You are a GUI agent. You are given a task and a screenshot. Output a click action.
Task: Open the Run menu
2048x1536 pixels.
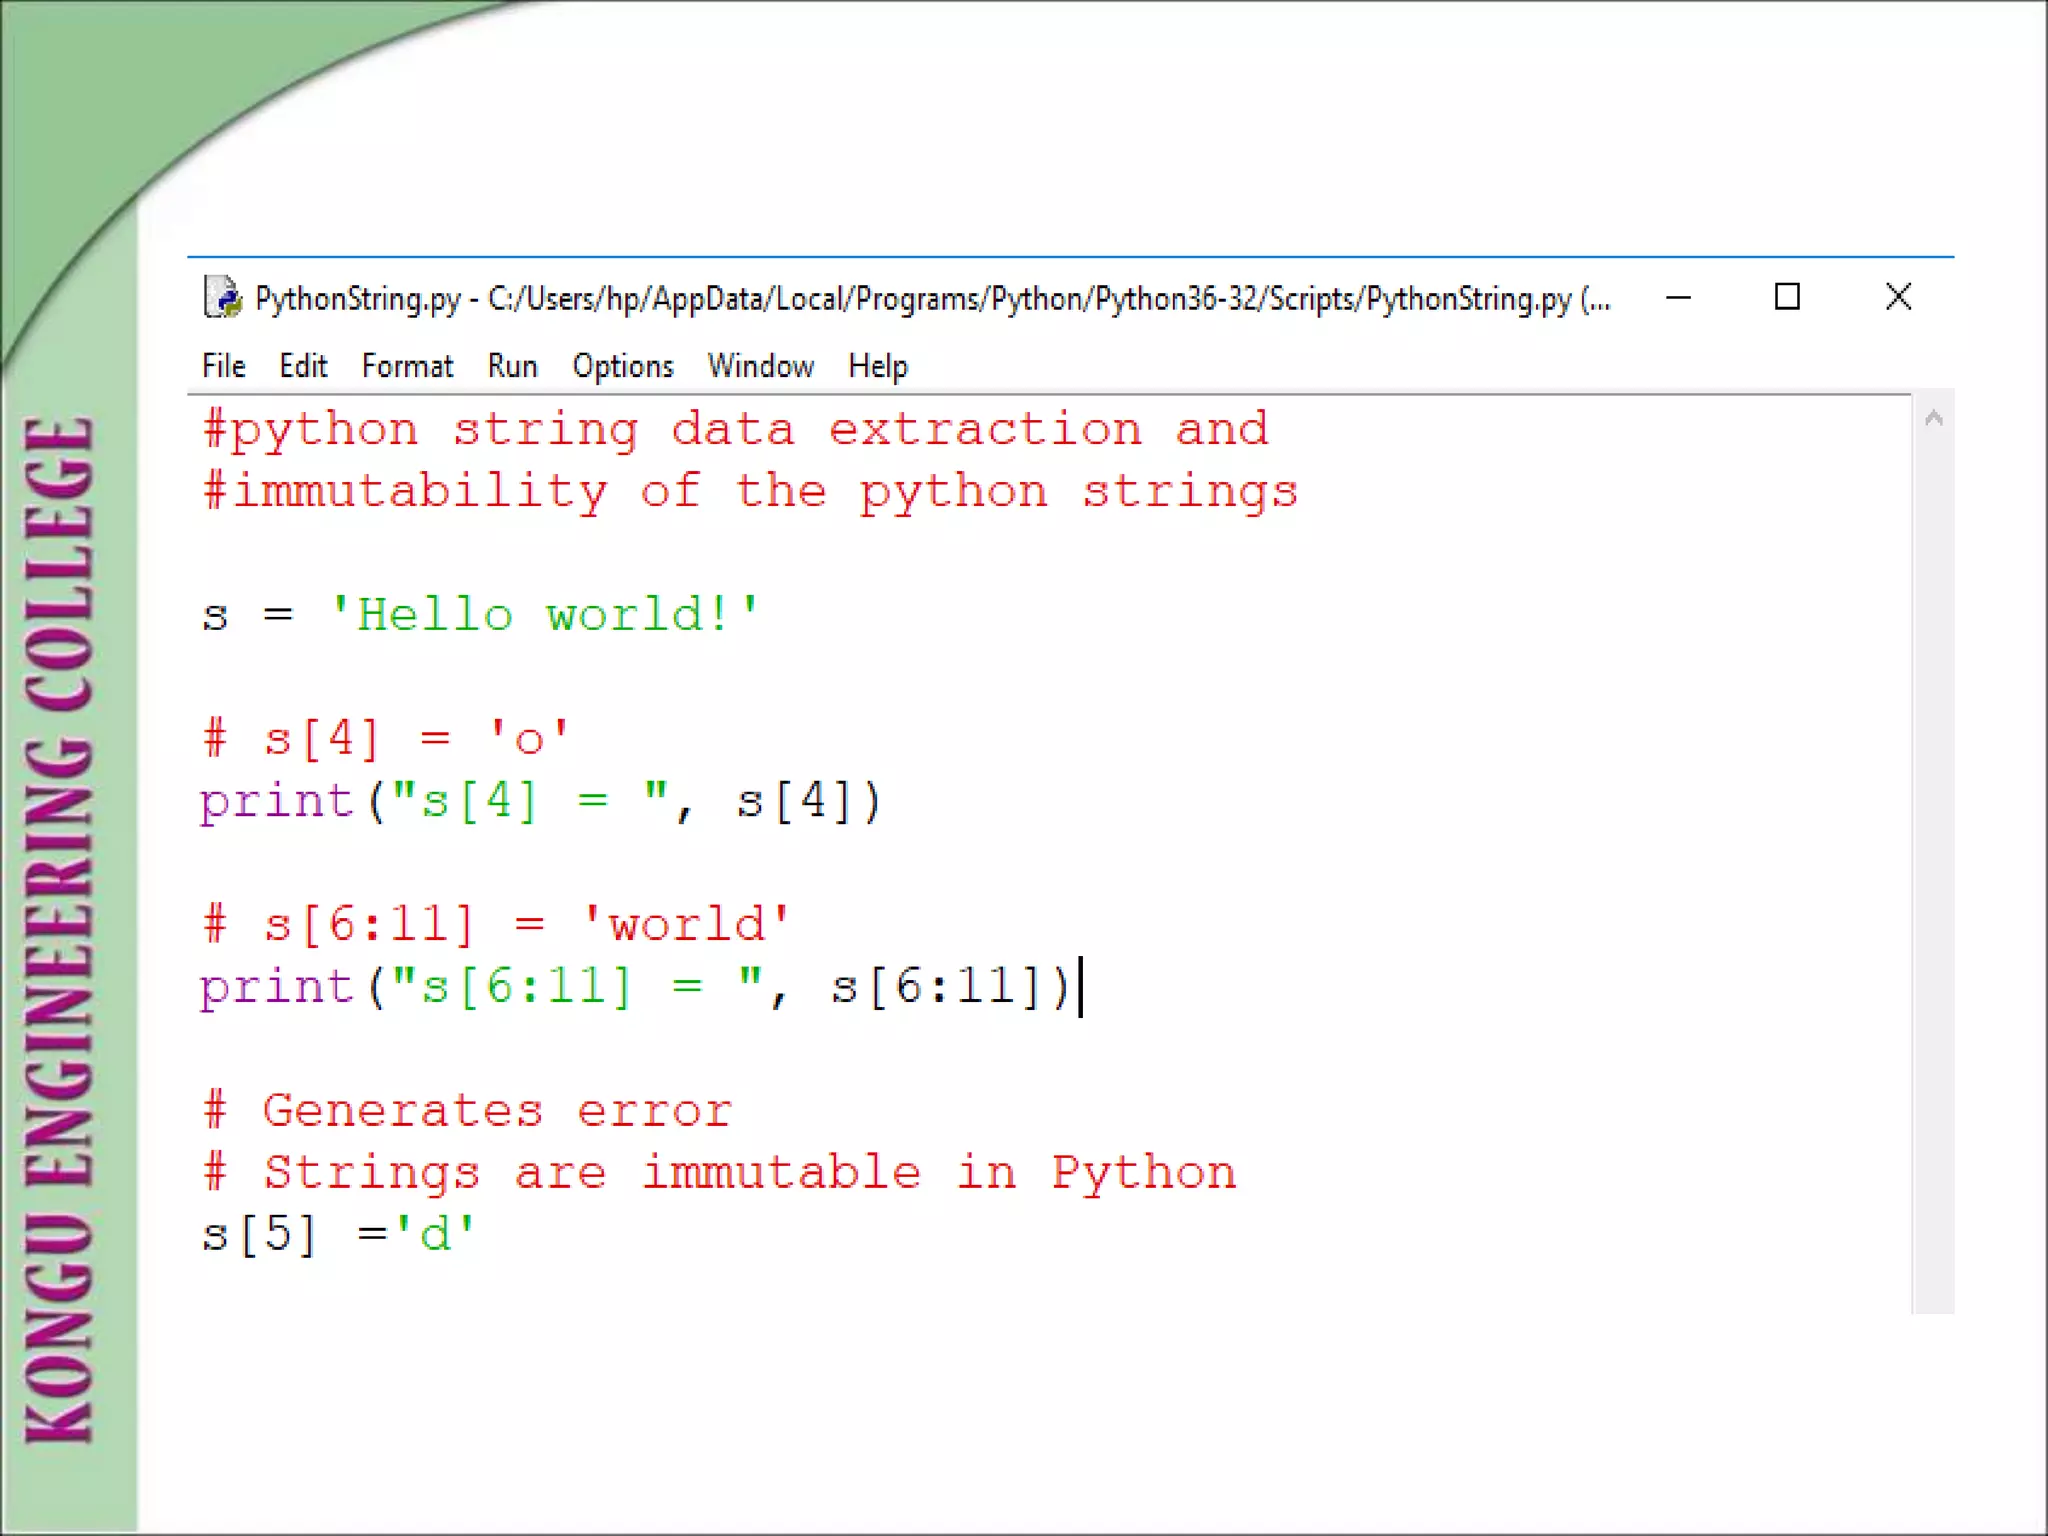512,366
